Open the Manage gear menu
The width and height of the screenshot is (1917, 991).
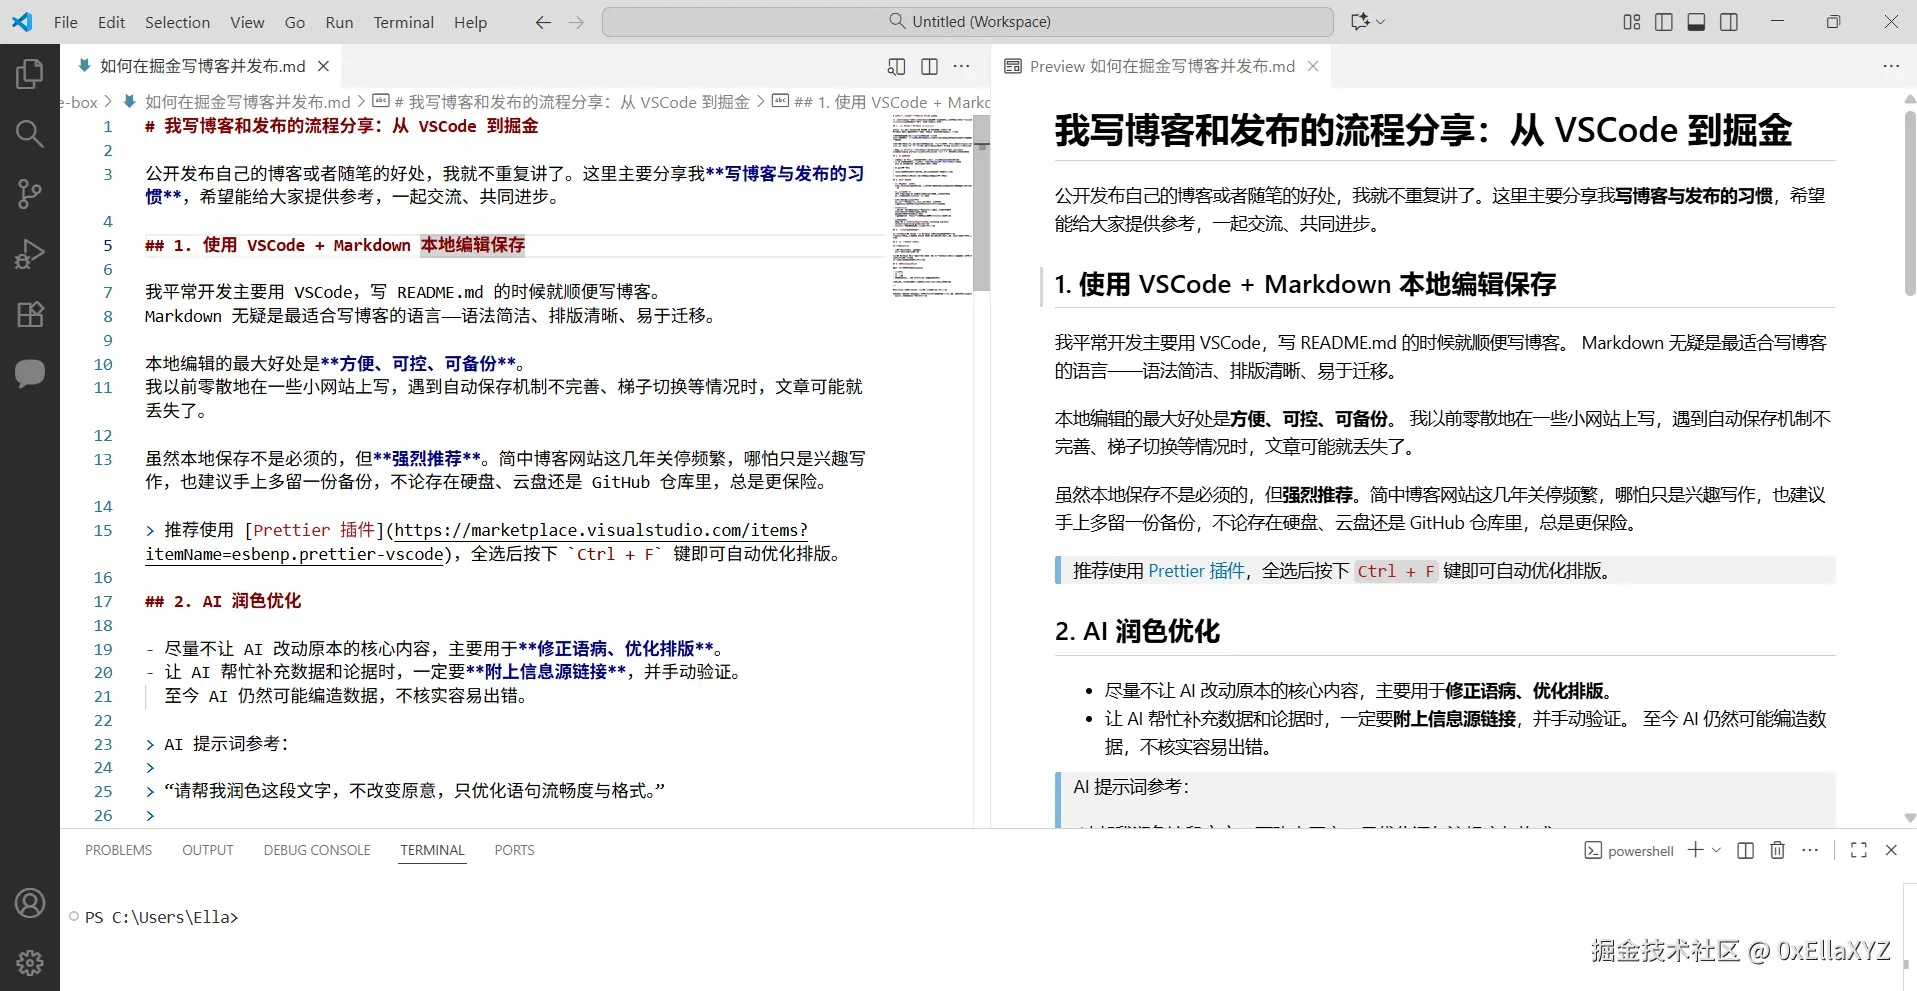click(x=30, y=962)
